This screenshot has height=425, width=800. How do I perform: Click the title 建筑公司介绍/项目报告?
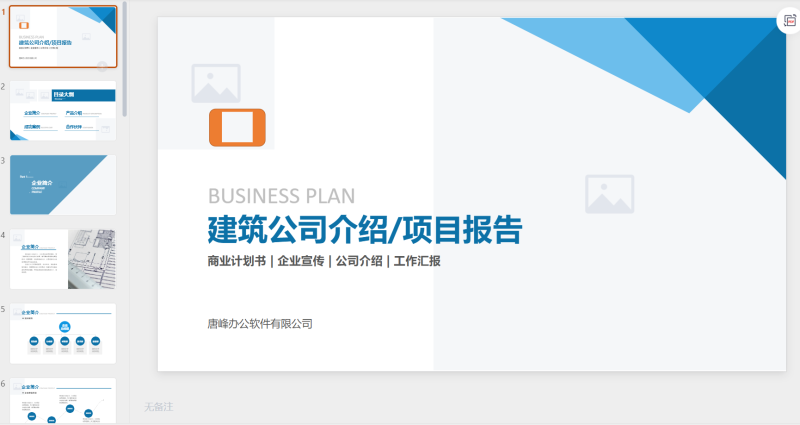(365, 230)
